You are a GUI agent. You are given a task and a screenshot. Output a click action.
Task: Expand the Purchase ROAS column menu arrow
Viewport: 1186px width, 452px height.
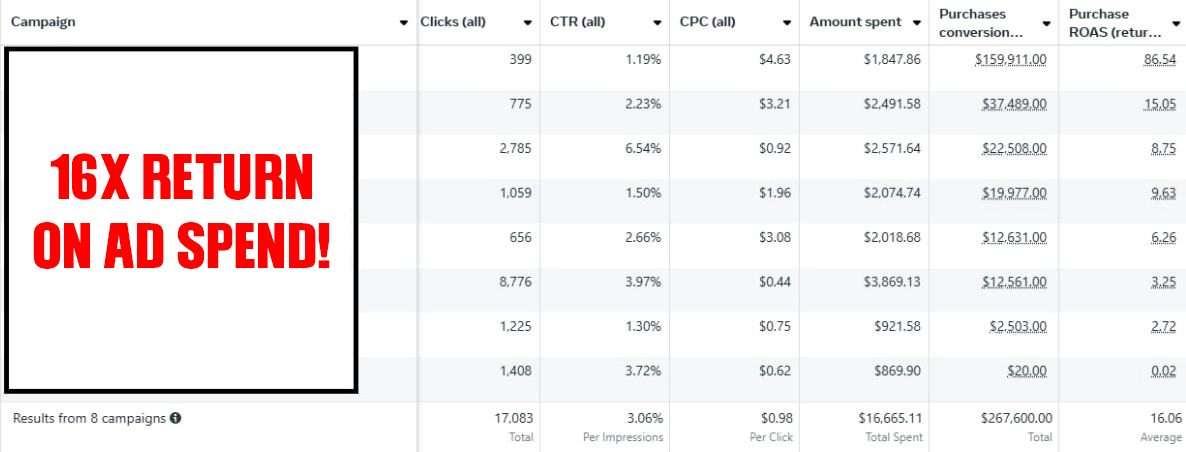click(x=1174, y=22)
